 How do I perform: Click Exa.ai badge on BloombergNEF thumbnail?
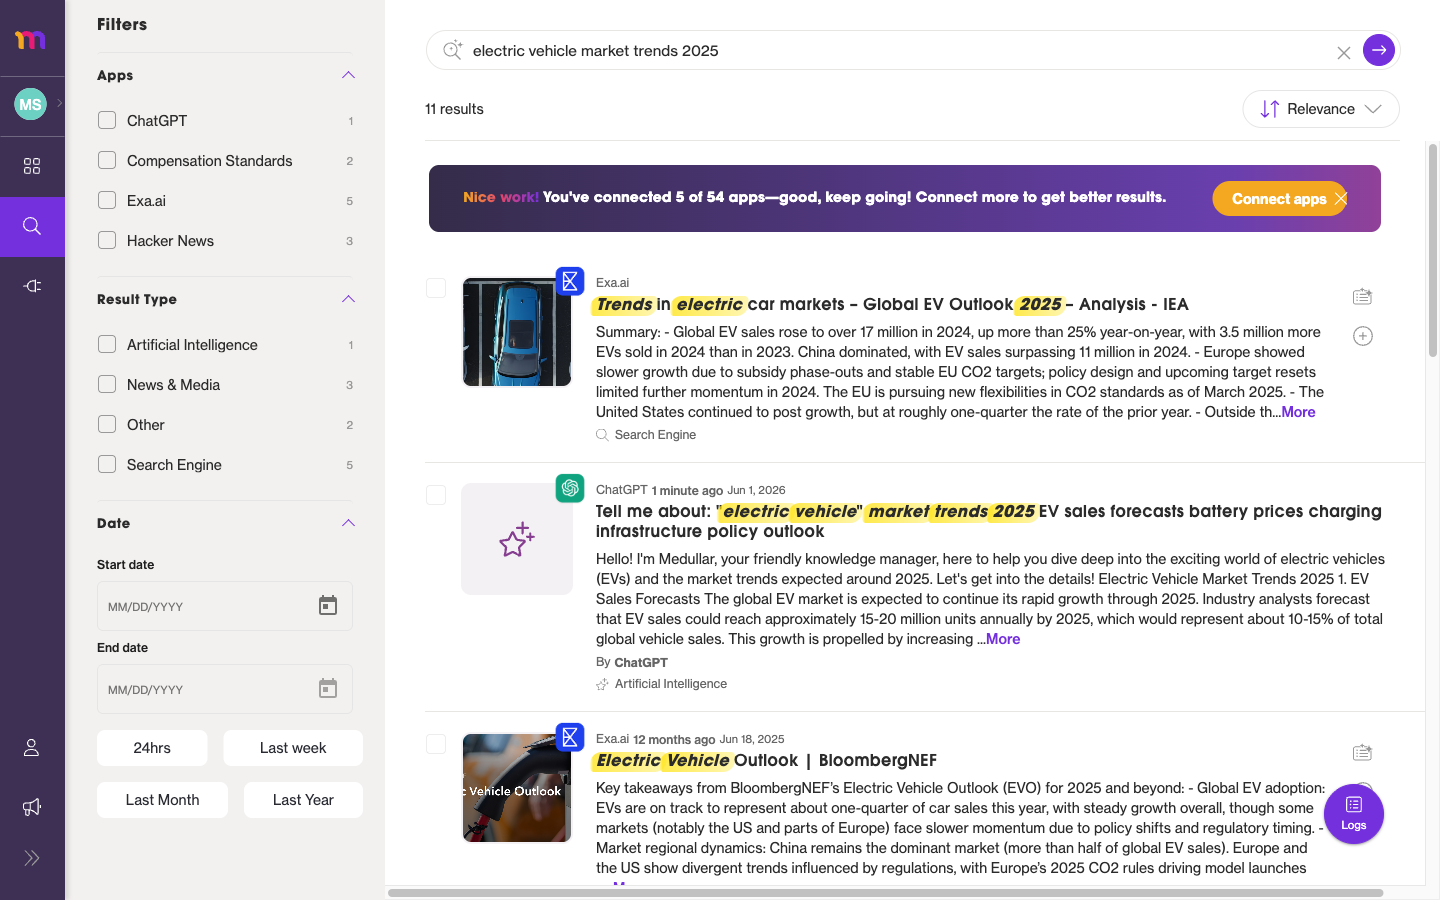click(x=570, y=737)
